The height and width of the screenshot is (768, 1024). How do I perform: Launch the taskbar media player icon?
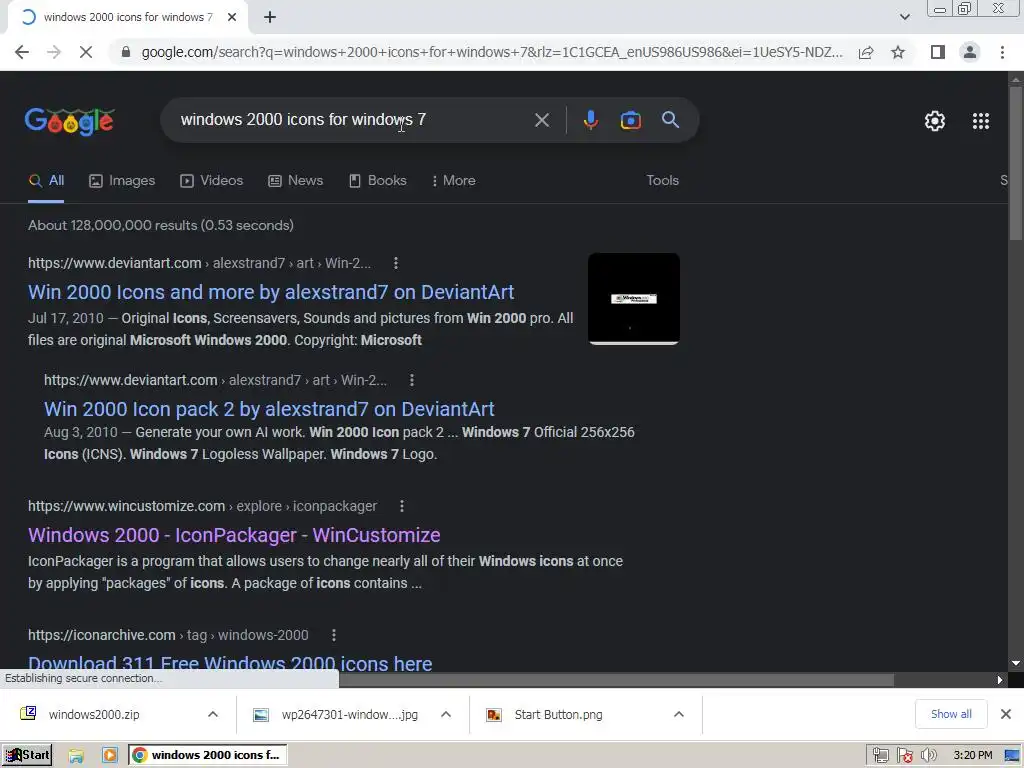(110, 756)
